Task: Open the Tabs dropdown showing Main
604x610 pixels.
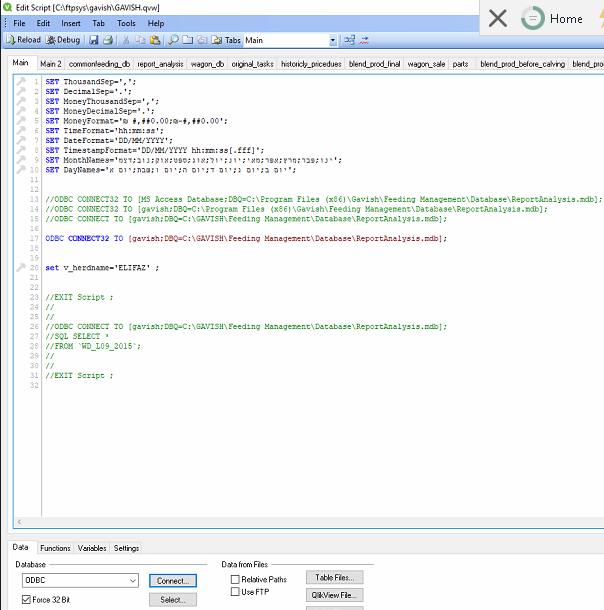Action: [333, 41]
